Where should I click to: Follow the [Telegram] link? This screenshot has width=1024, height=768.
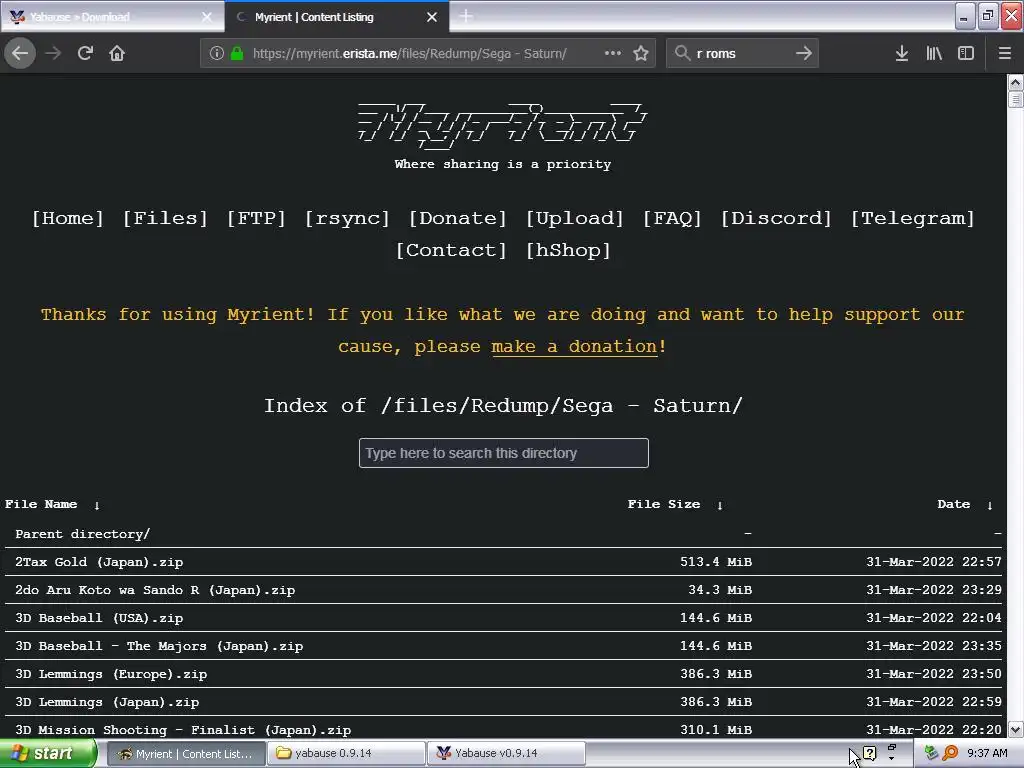tap(912, 218)
